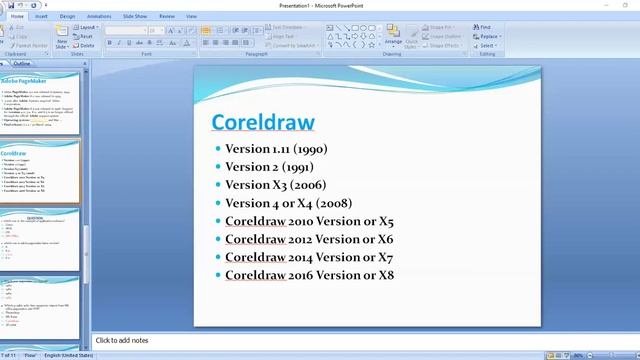Toggle Center text alignment
This screenshot has width=640, height=360.
[216, 42]
